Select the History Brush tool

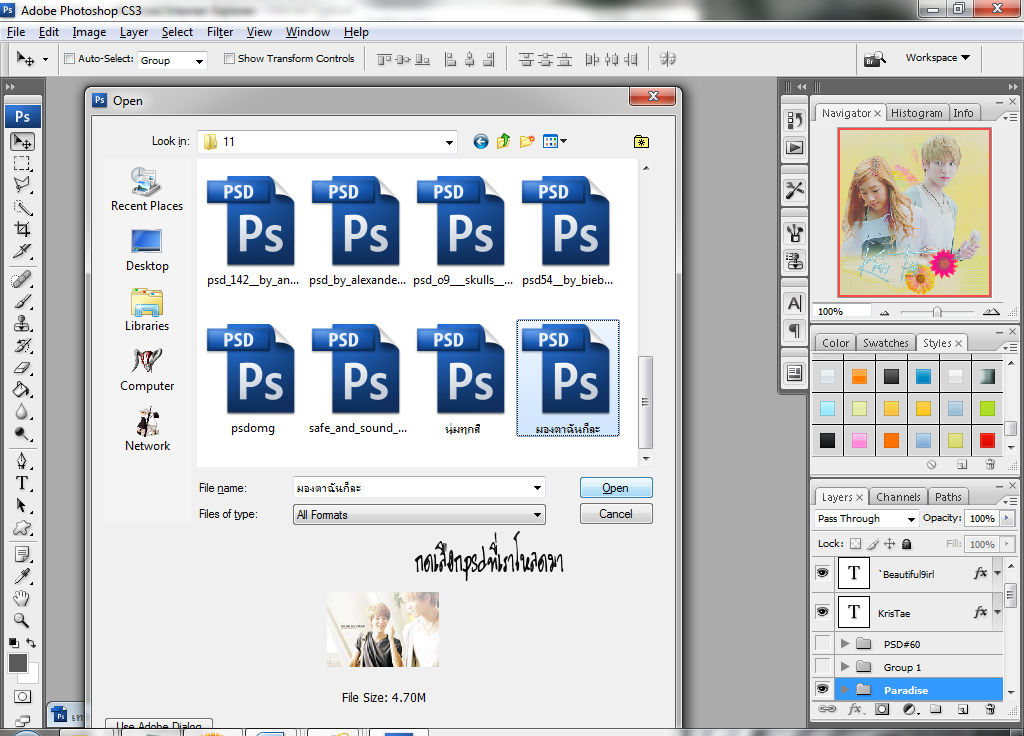point(22,346)
